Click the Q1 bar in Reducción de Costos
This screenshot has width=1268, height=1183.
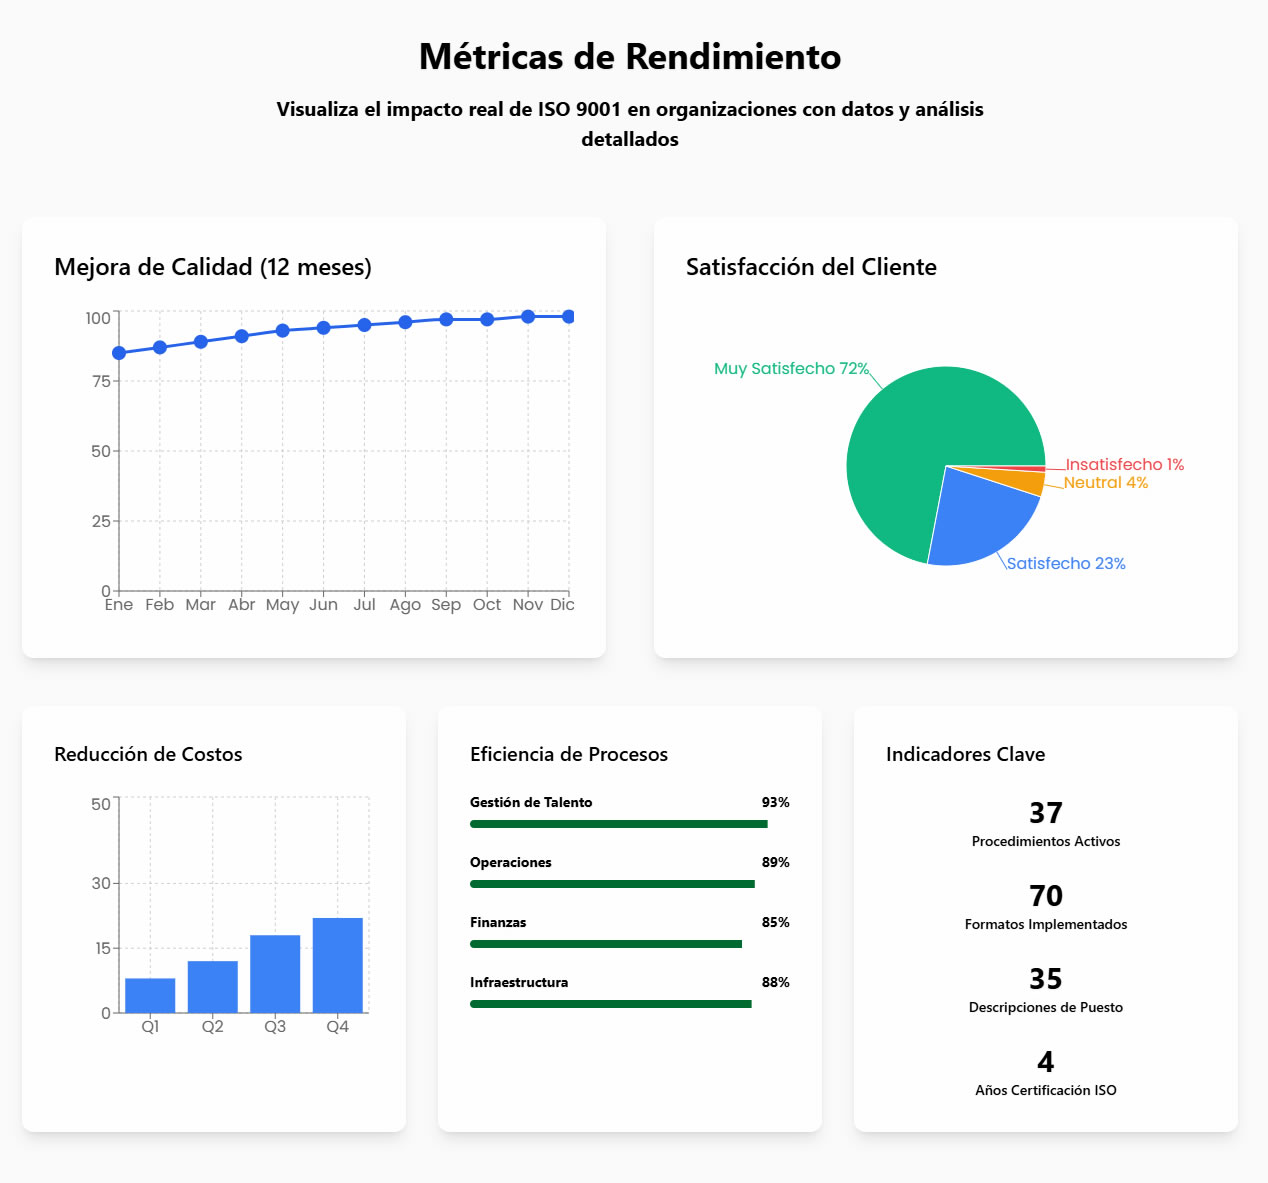150,995
